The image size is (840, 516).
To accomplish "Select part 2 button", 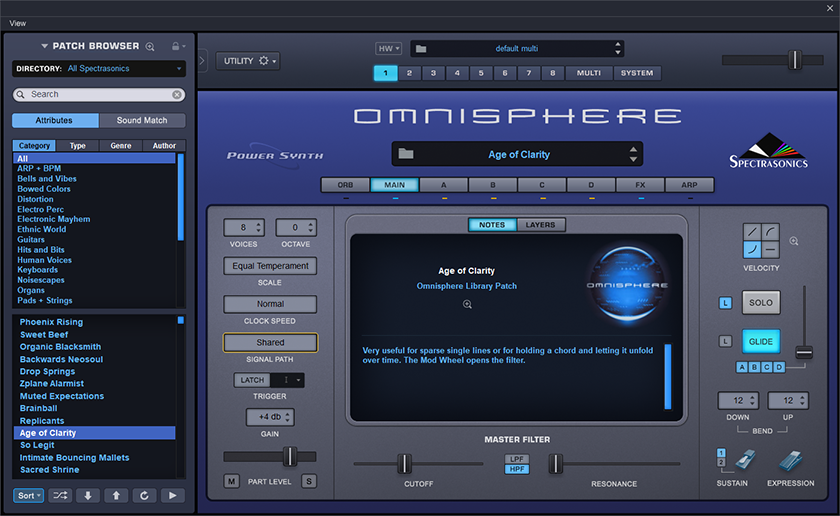I will 409,73.
